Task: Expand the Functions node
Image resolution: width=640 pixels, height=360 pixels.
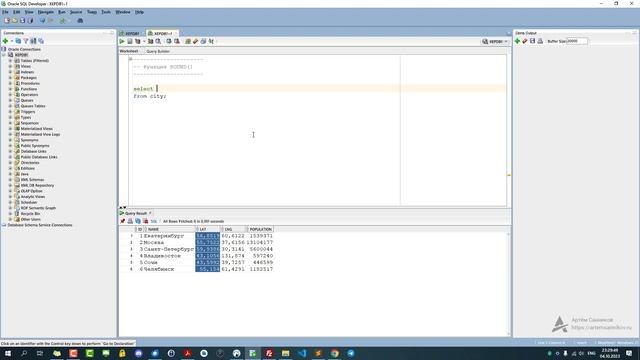Action: pyautogui.click(x=10, y=89)
